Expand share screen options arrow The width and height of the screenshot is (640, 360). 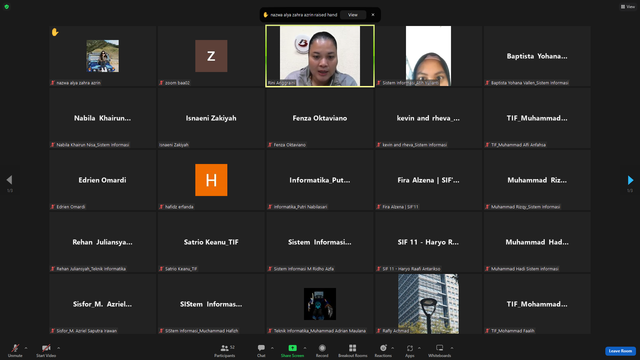(305, 348)
